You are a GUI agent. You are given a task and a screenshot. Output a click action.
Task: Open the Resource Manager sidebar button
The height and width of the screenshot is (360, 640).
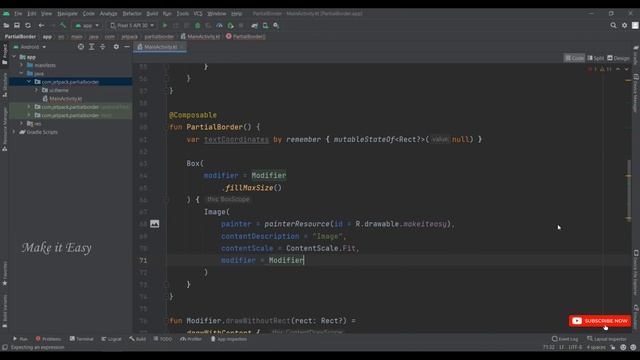pos(4,129)
